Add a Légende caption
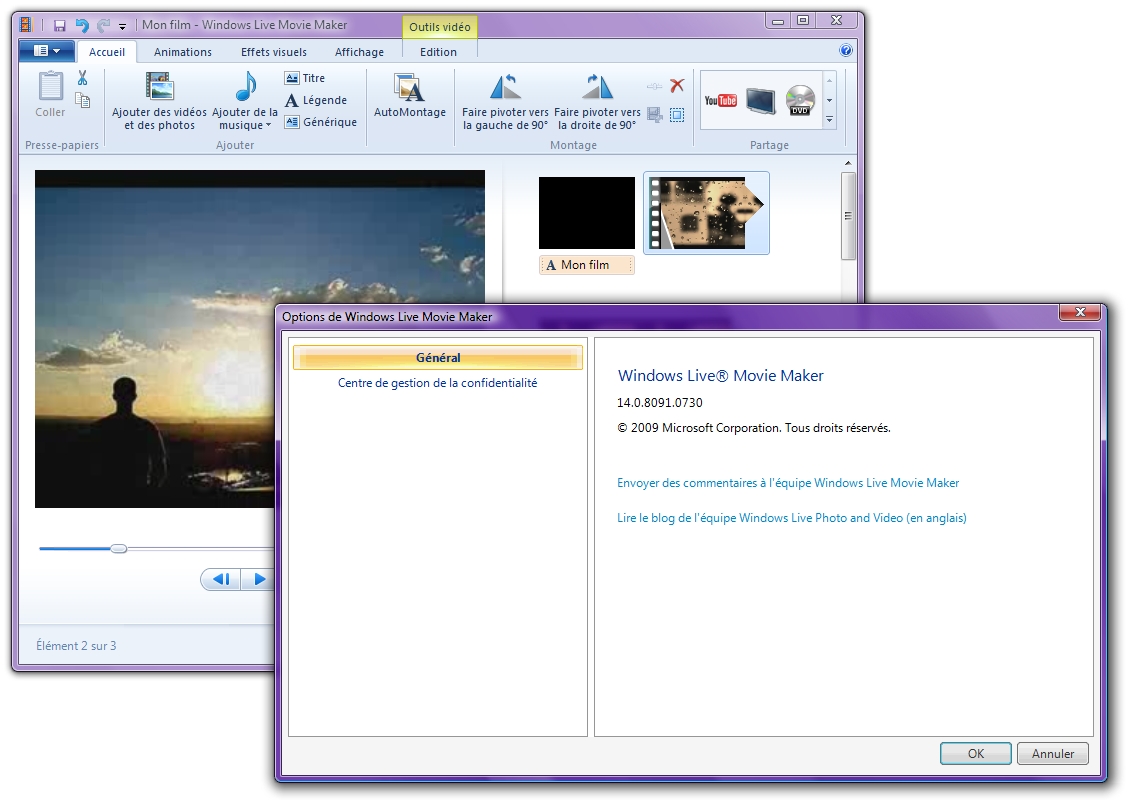 (316, 100)
